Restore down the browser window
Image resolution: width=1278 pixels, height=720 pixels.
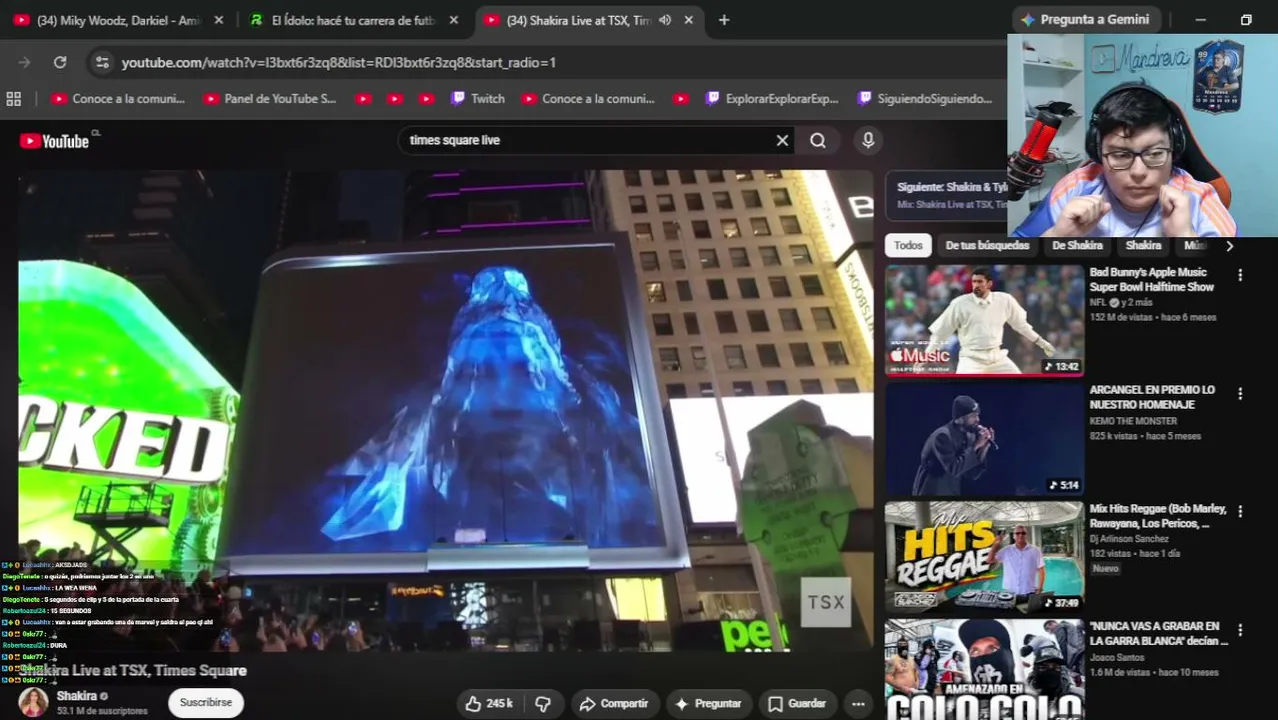(x=1246, y=20)
